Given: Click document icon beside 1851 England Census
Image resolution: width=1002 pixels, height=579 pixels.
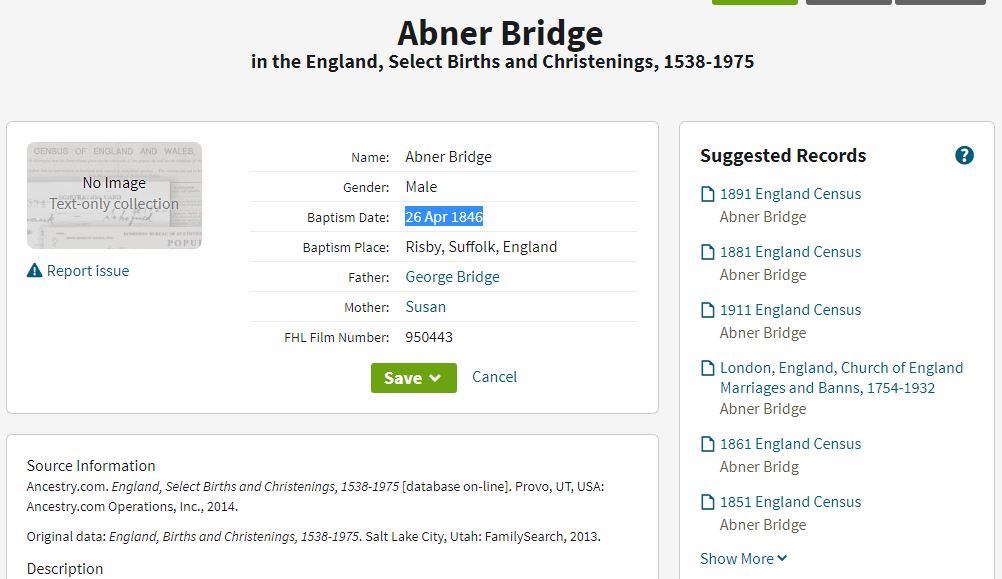Looking at the screenshot, I should coord(707,502).
